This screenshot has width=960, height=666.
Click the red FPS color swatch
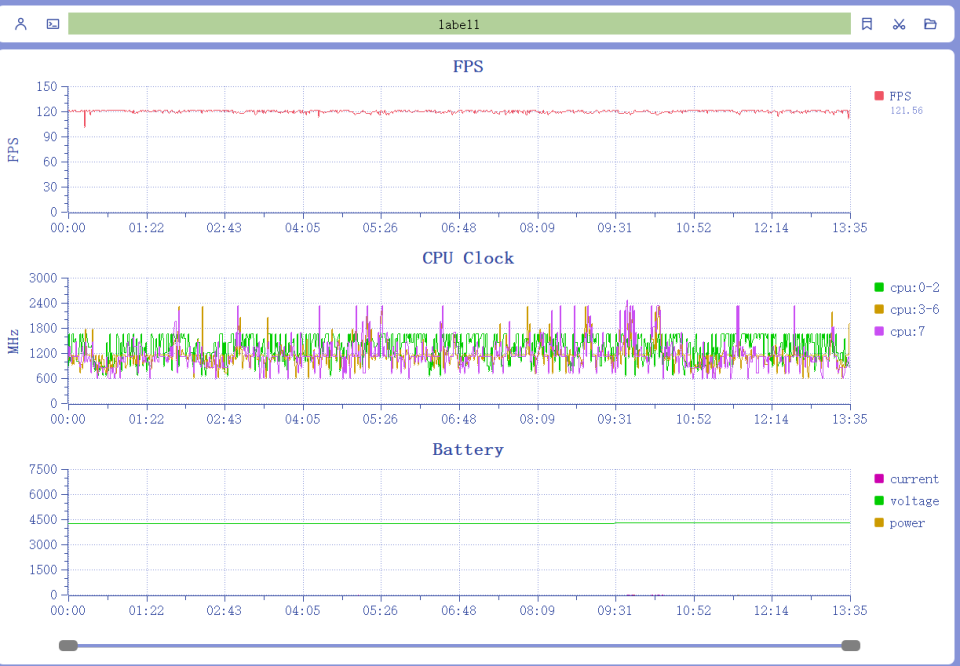point(879,96)
